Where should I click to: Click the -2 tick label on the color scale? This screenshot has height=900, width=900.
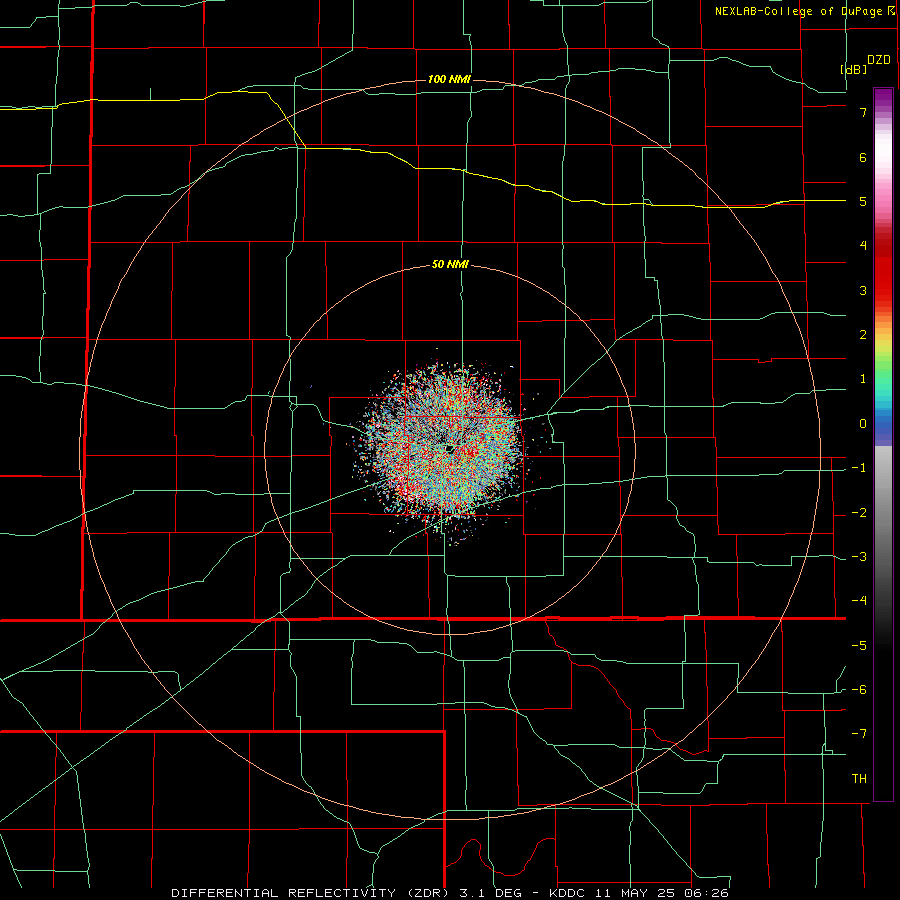[x=859, y=513]
